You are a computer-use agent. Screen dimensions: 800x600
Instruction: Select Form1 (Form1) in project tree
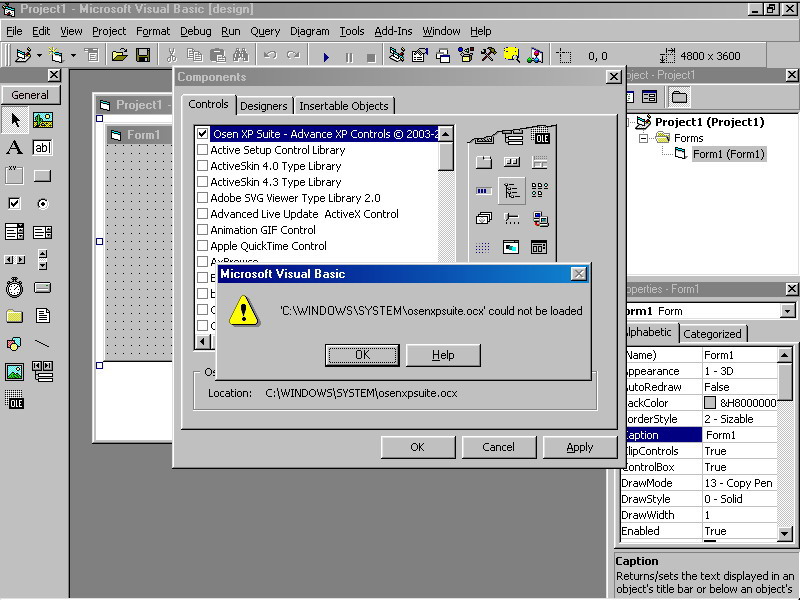pos(728,154)
